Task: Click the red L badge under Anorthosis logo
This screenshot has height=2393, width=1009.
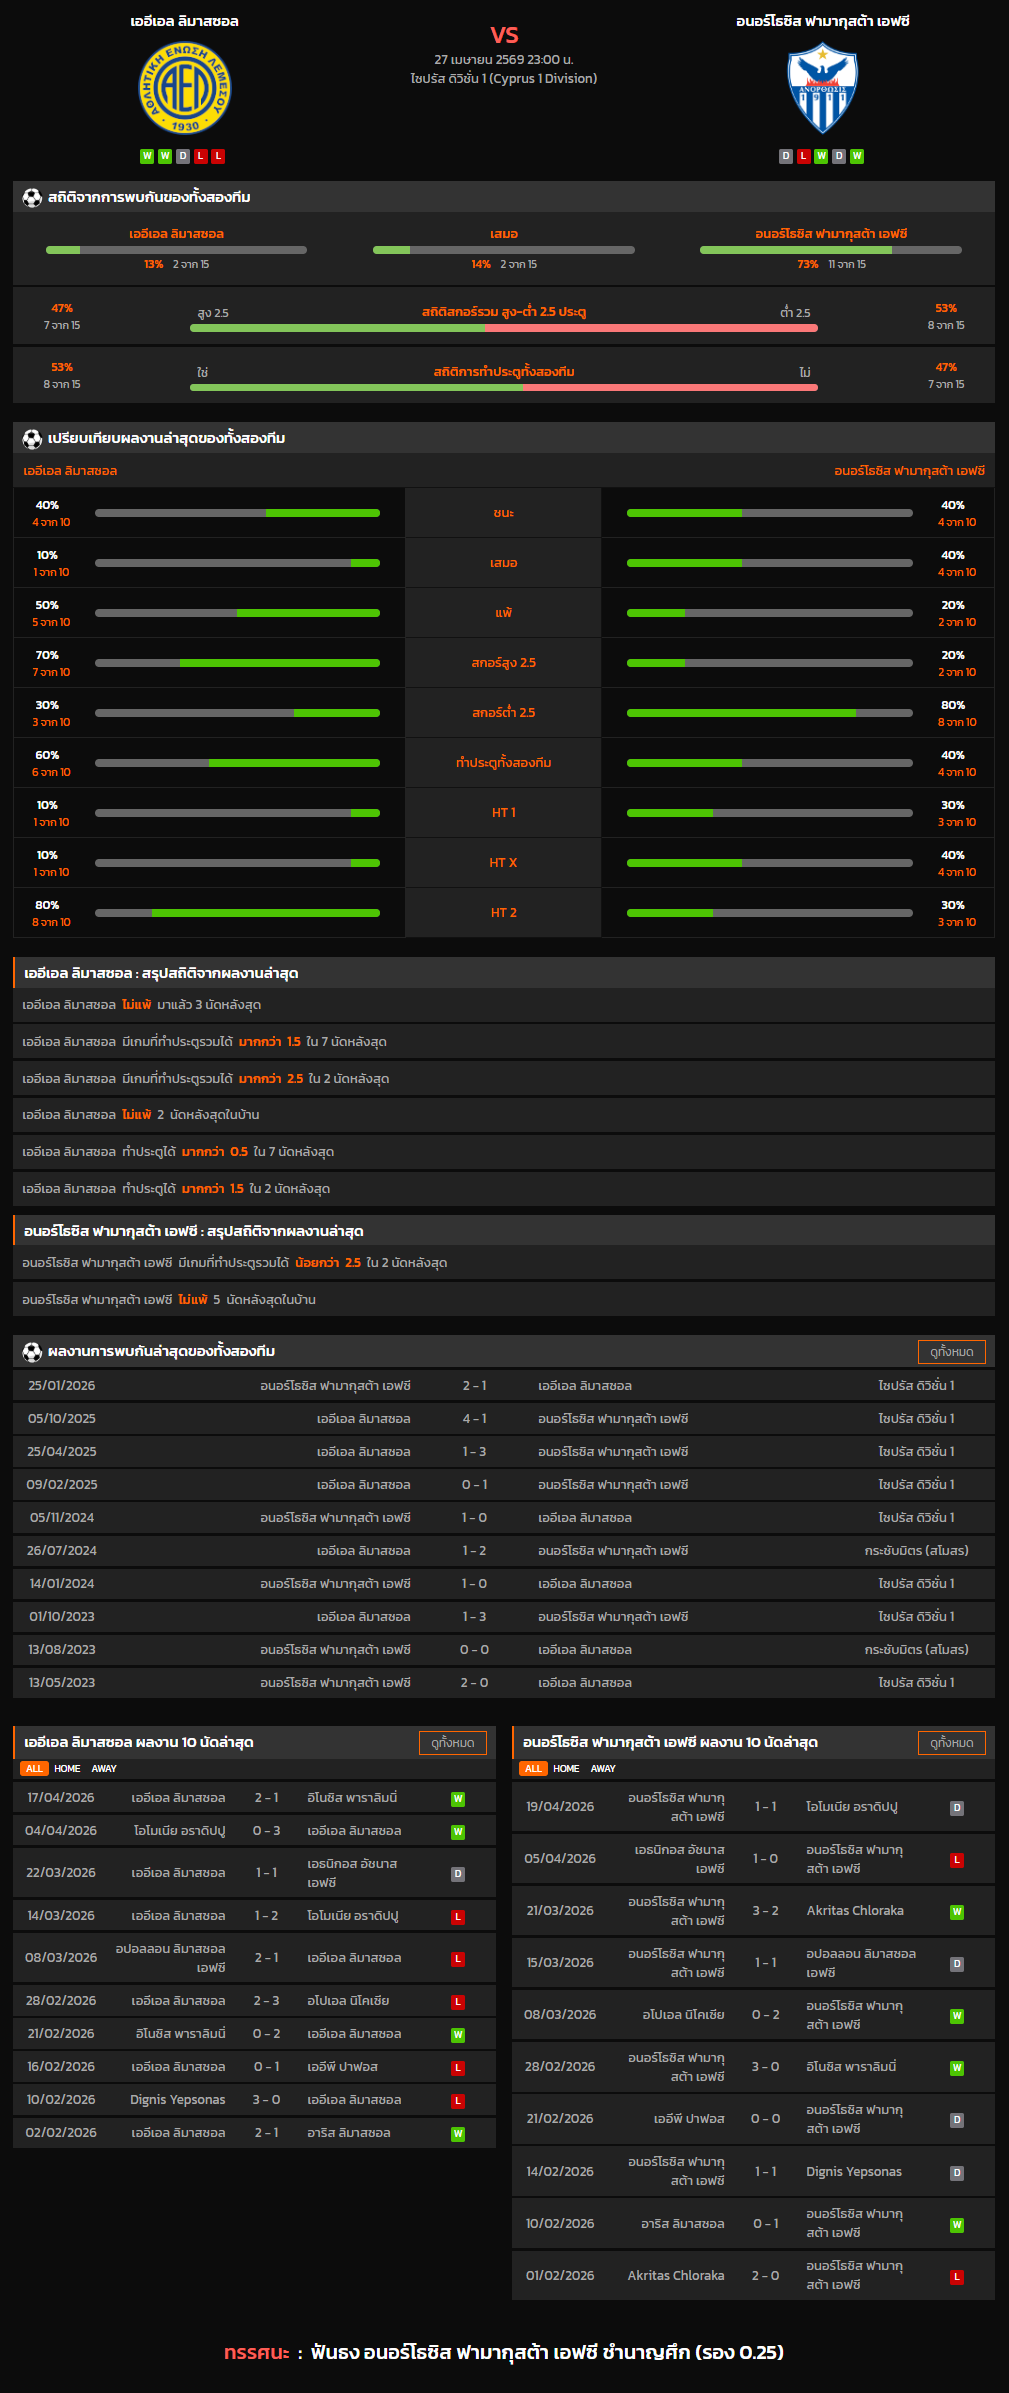Action: coord(803,156)
